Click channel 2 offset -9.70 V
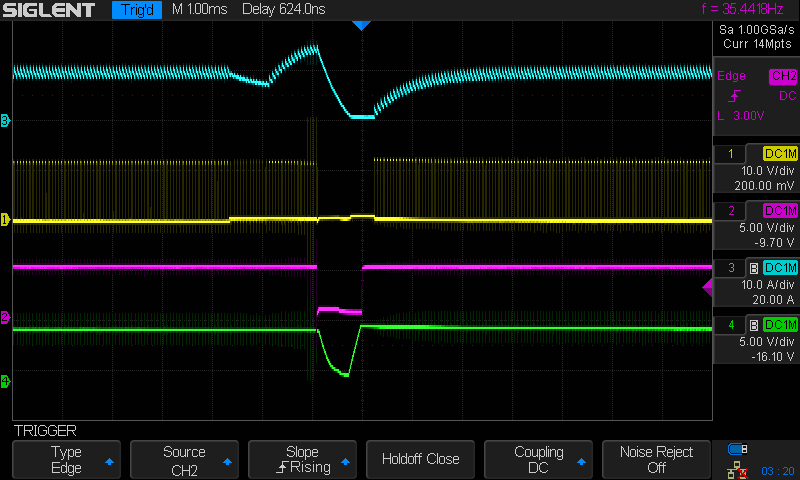Screen dimensions: 800x480 tap(774, 243)
